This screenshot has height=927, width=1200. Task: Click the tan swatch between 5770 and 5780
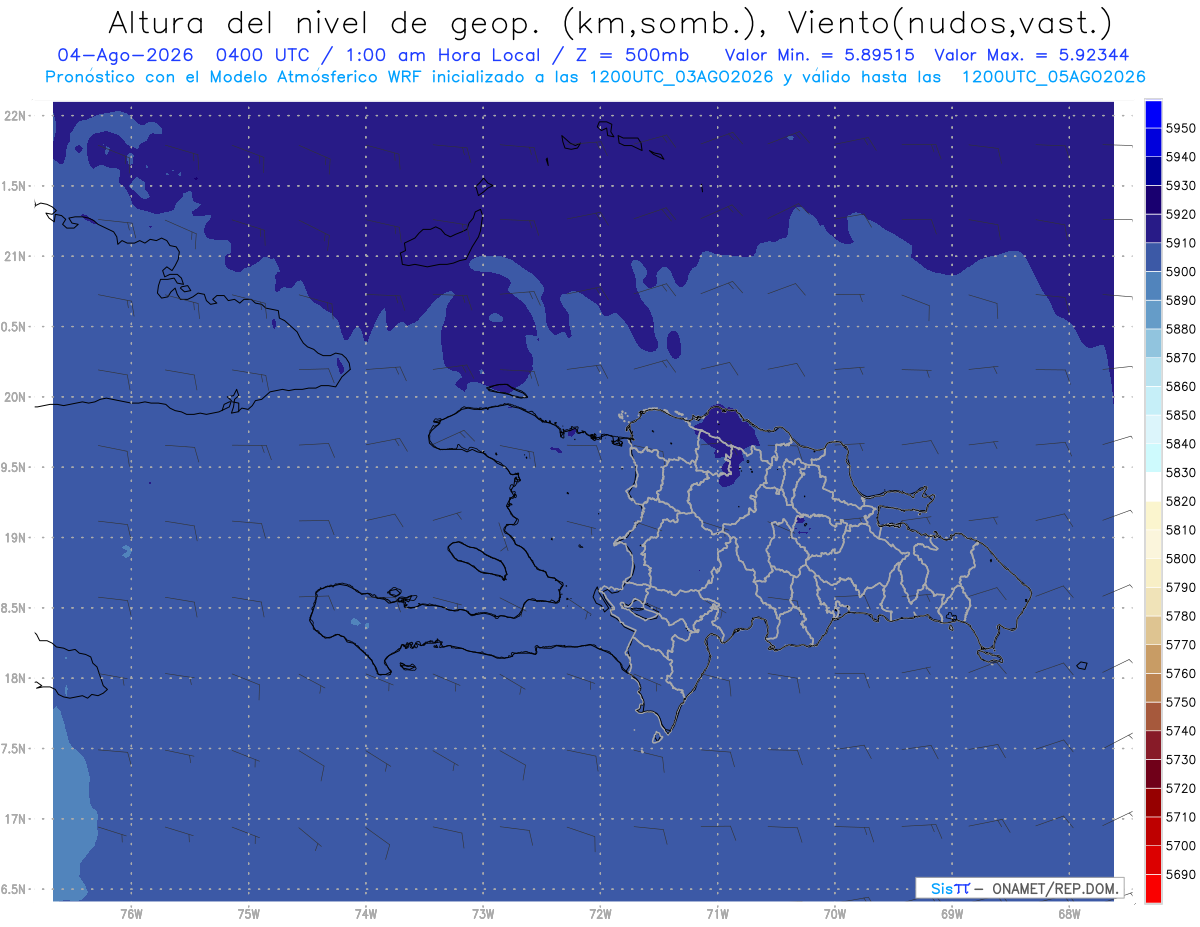pos(1152,630)
